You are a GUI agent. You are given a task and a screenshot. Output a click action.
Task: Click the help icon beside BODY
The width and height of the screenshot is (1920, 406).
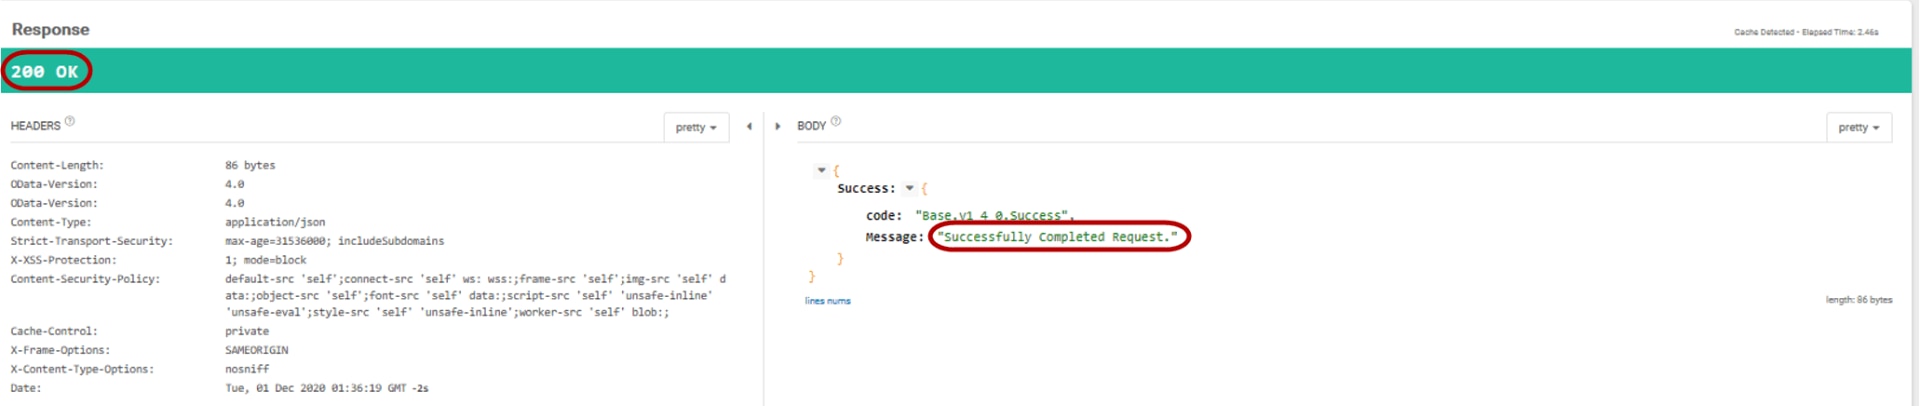[x=836, y=122]
